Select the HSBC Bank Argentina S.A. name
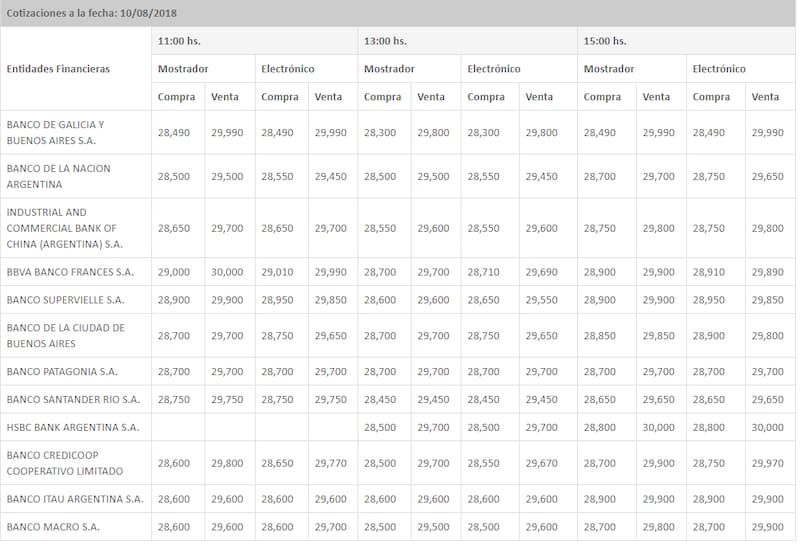 [x=73, y=427]
